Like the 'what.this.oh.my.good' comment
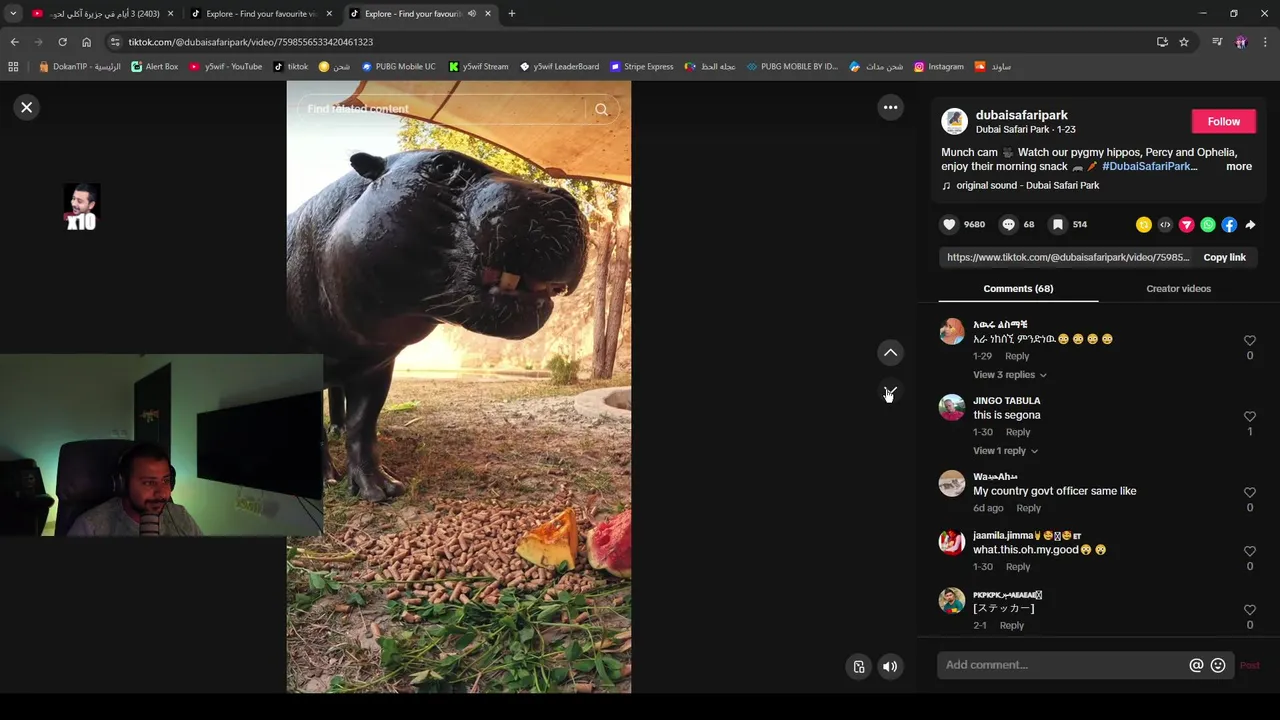Screen dimensions: 1280x720 click(1249, 551)
